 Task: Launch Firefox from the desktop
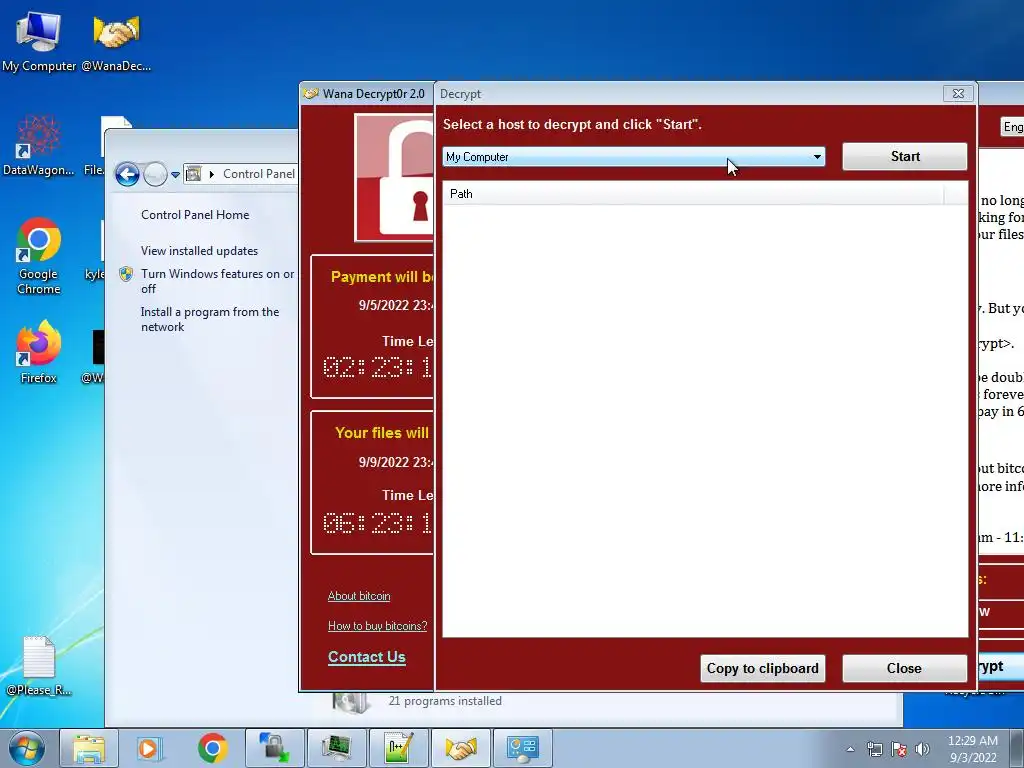point(39,351)
